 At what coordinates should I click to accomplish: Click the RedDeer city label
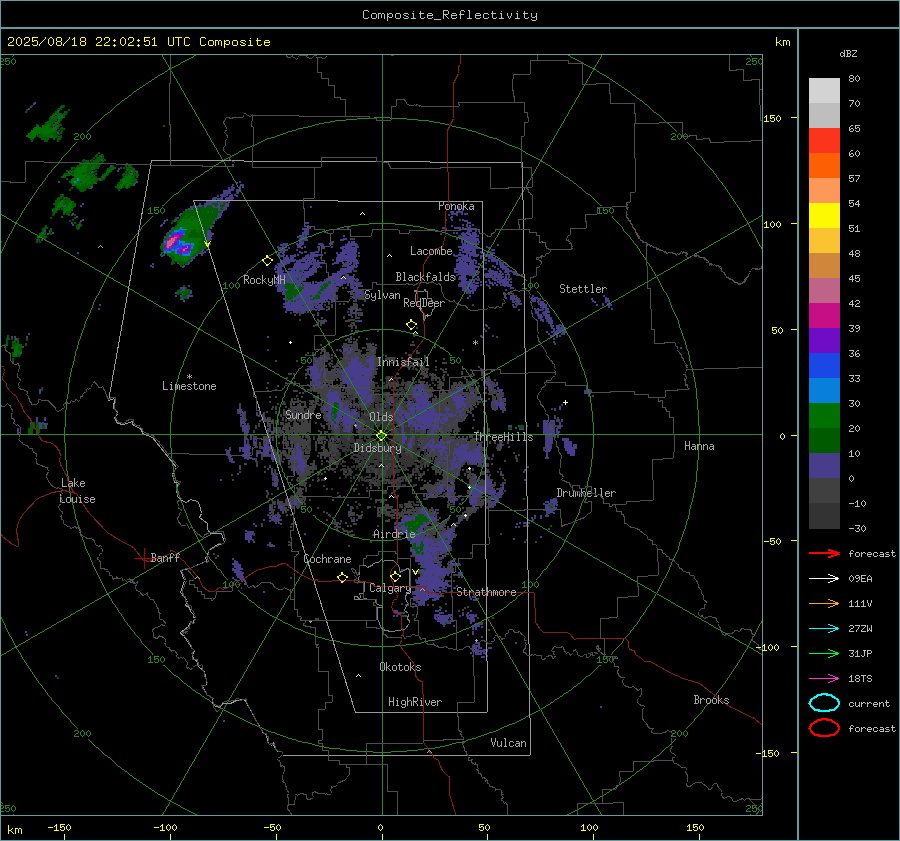coord(424,303)
